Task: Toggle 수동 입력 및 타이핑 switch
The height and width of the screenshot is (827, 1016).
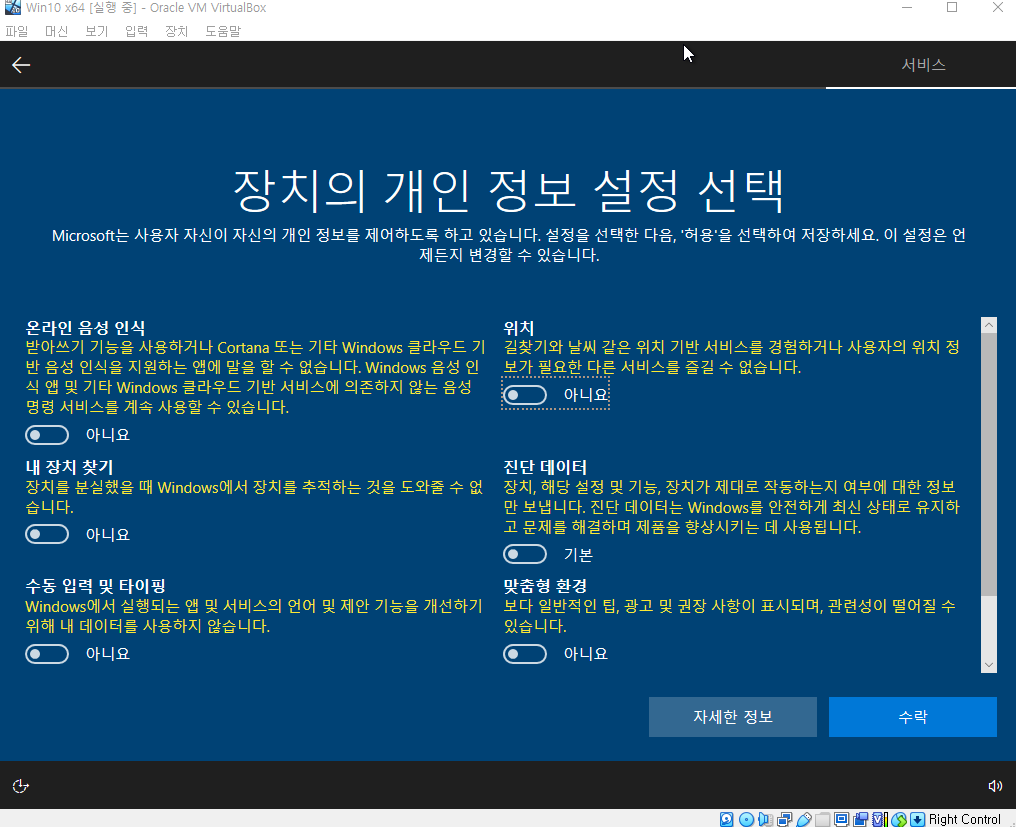Action: (47, 654)
